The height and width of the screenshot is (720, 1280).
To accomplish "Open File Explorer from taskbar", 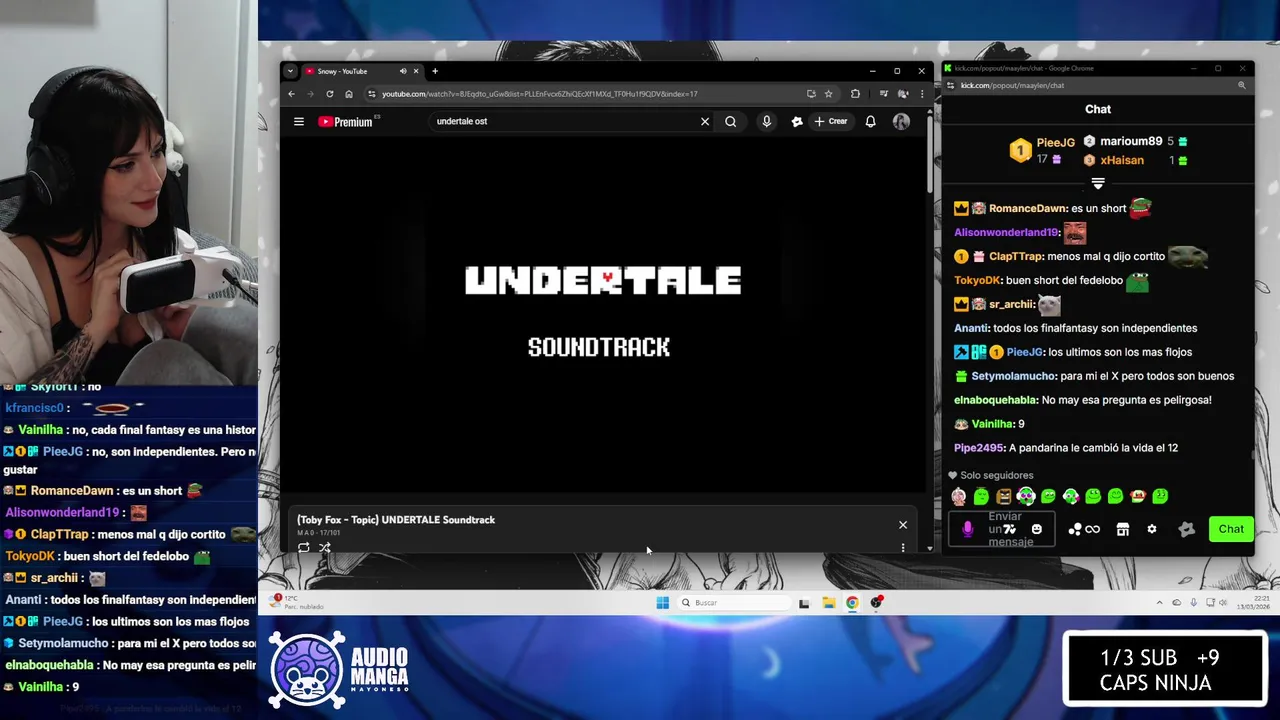I will tap(829, 603).
